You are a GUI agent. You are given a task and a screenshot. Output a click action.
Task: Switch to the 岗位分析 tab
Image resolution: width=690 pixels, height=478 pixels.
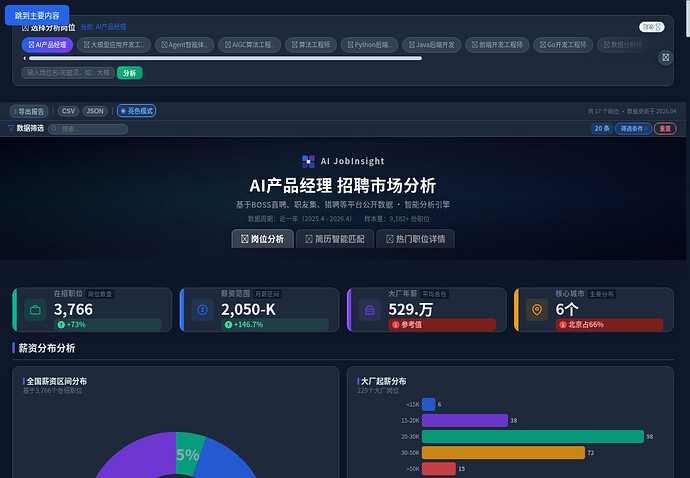[262, 239]
